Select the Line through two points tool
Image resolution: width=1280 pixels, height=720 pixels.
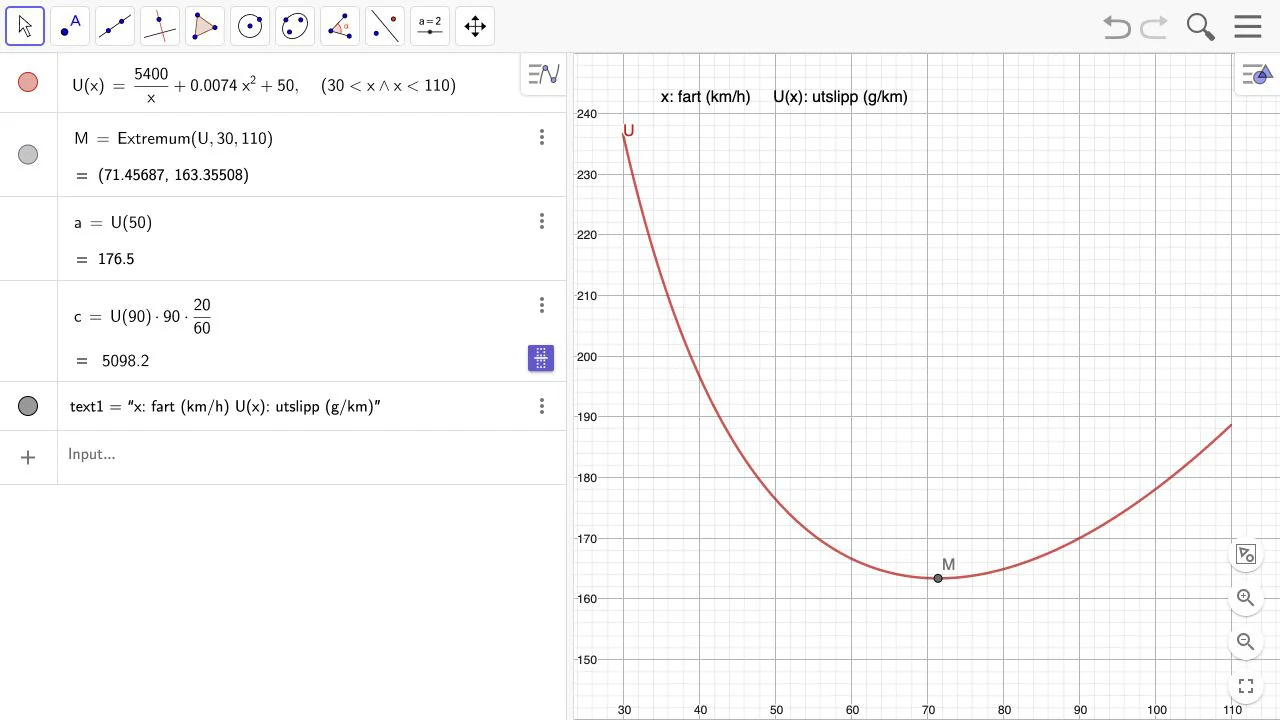(x=115, y=26)
